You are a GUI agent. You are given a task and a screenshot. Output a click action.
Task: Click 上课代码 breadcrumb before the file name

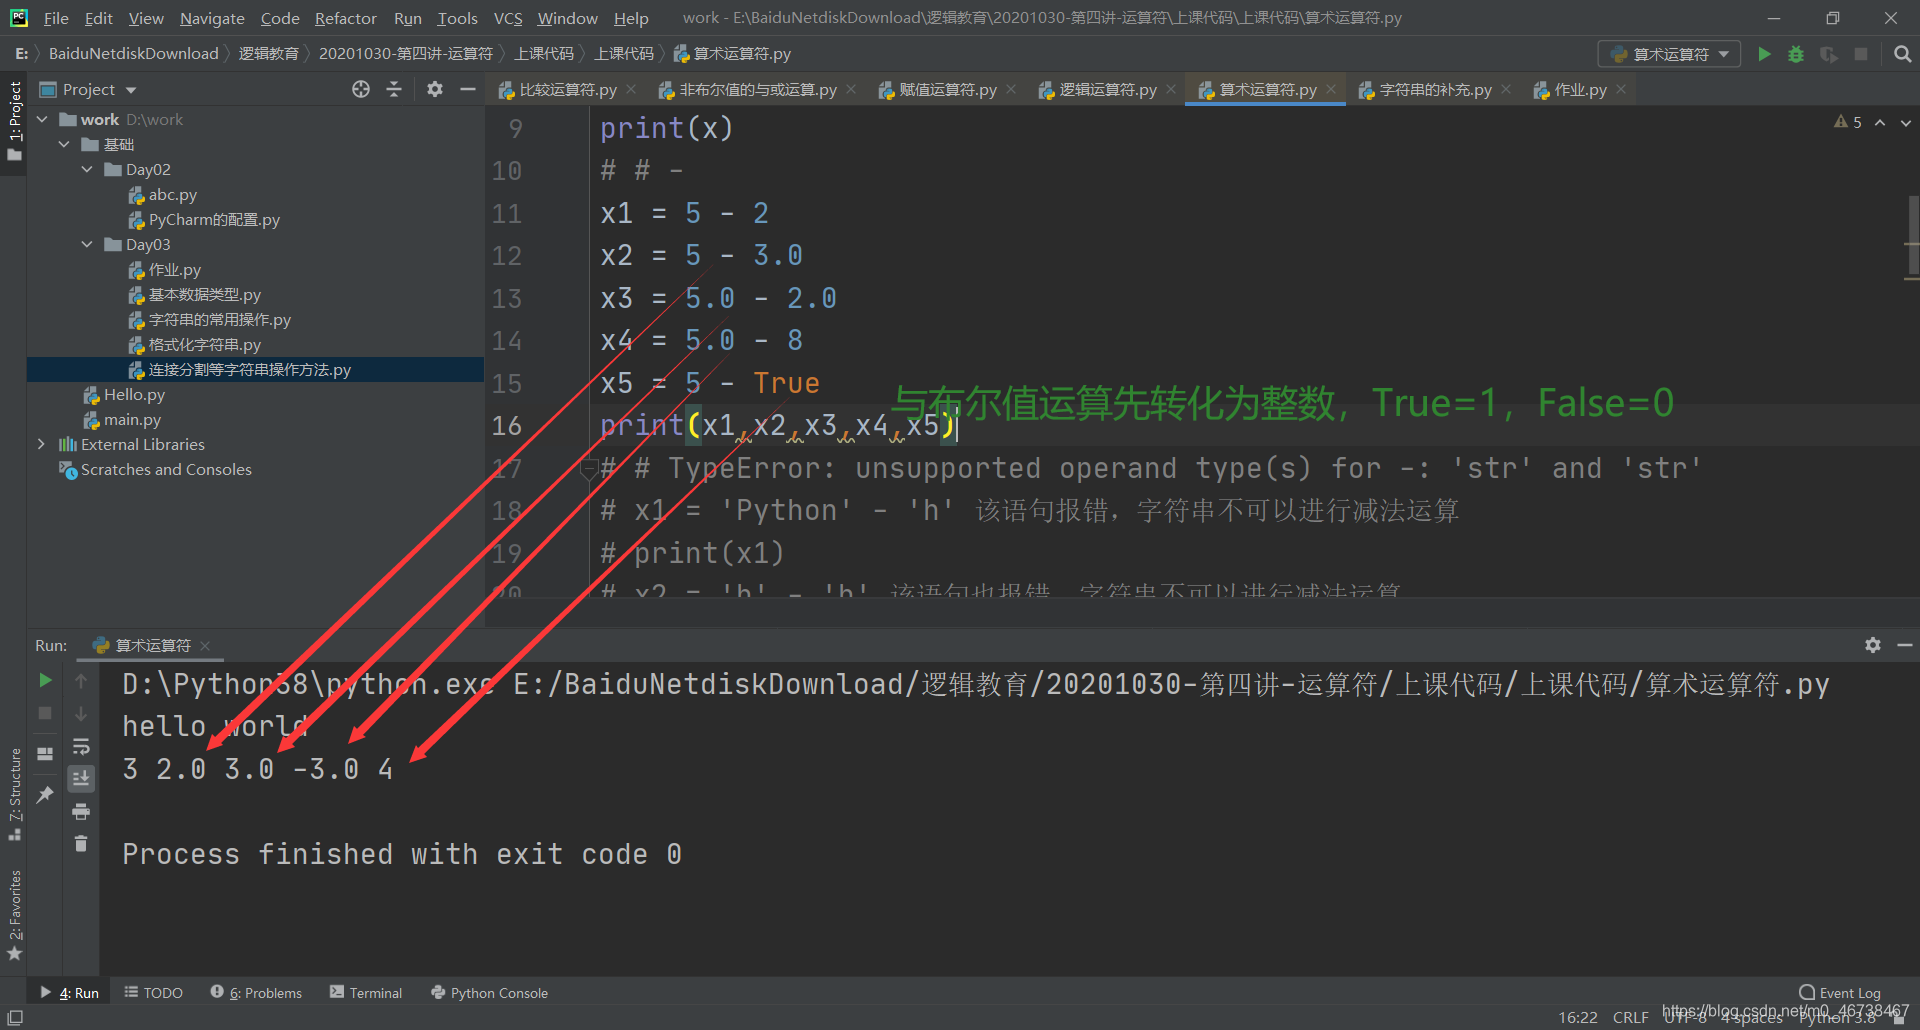(624, 54)
